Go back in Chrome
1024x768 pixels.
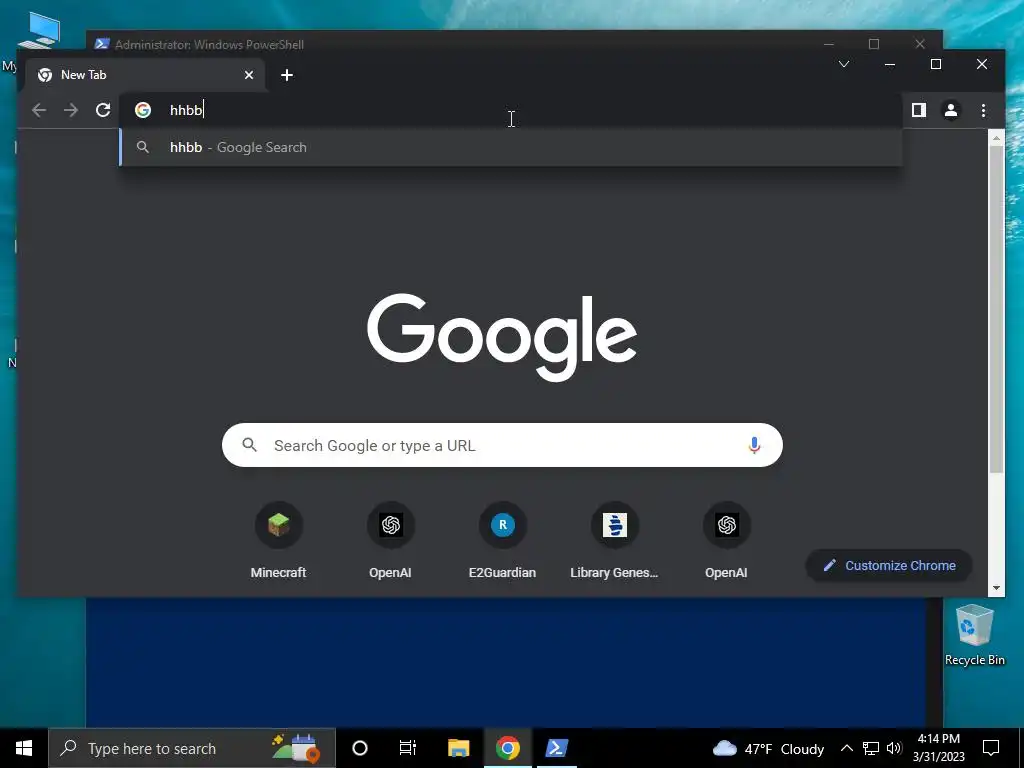(39, 110)
